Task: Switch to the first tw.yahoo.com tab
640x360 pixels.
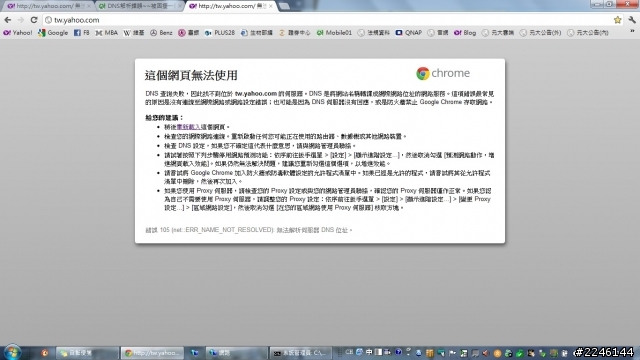Action: pos(47,6)
